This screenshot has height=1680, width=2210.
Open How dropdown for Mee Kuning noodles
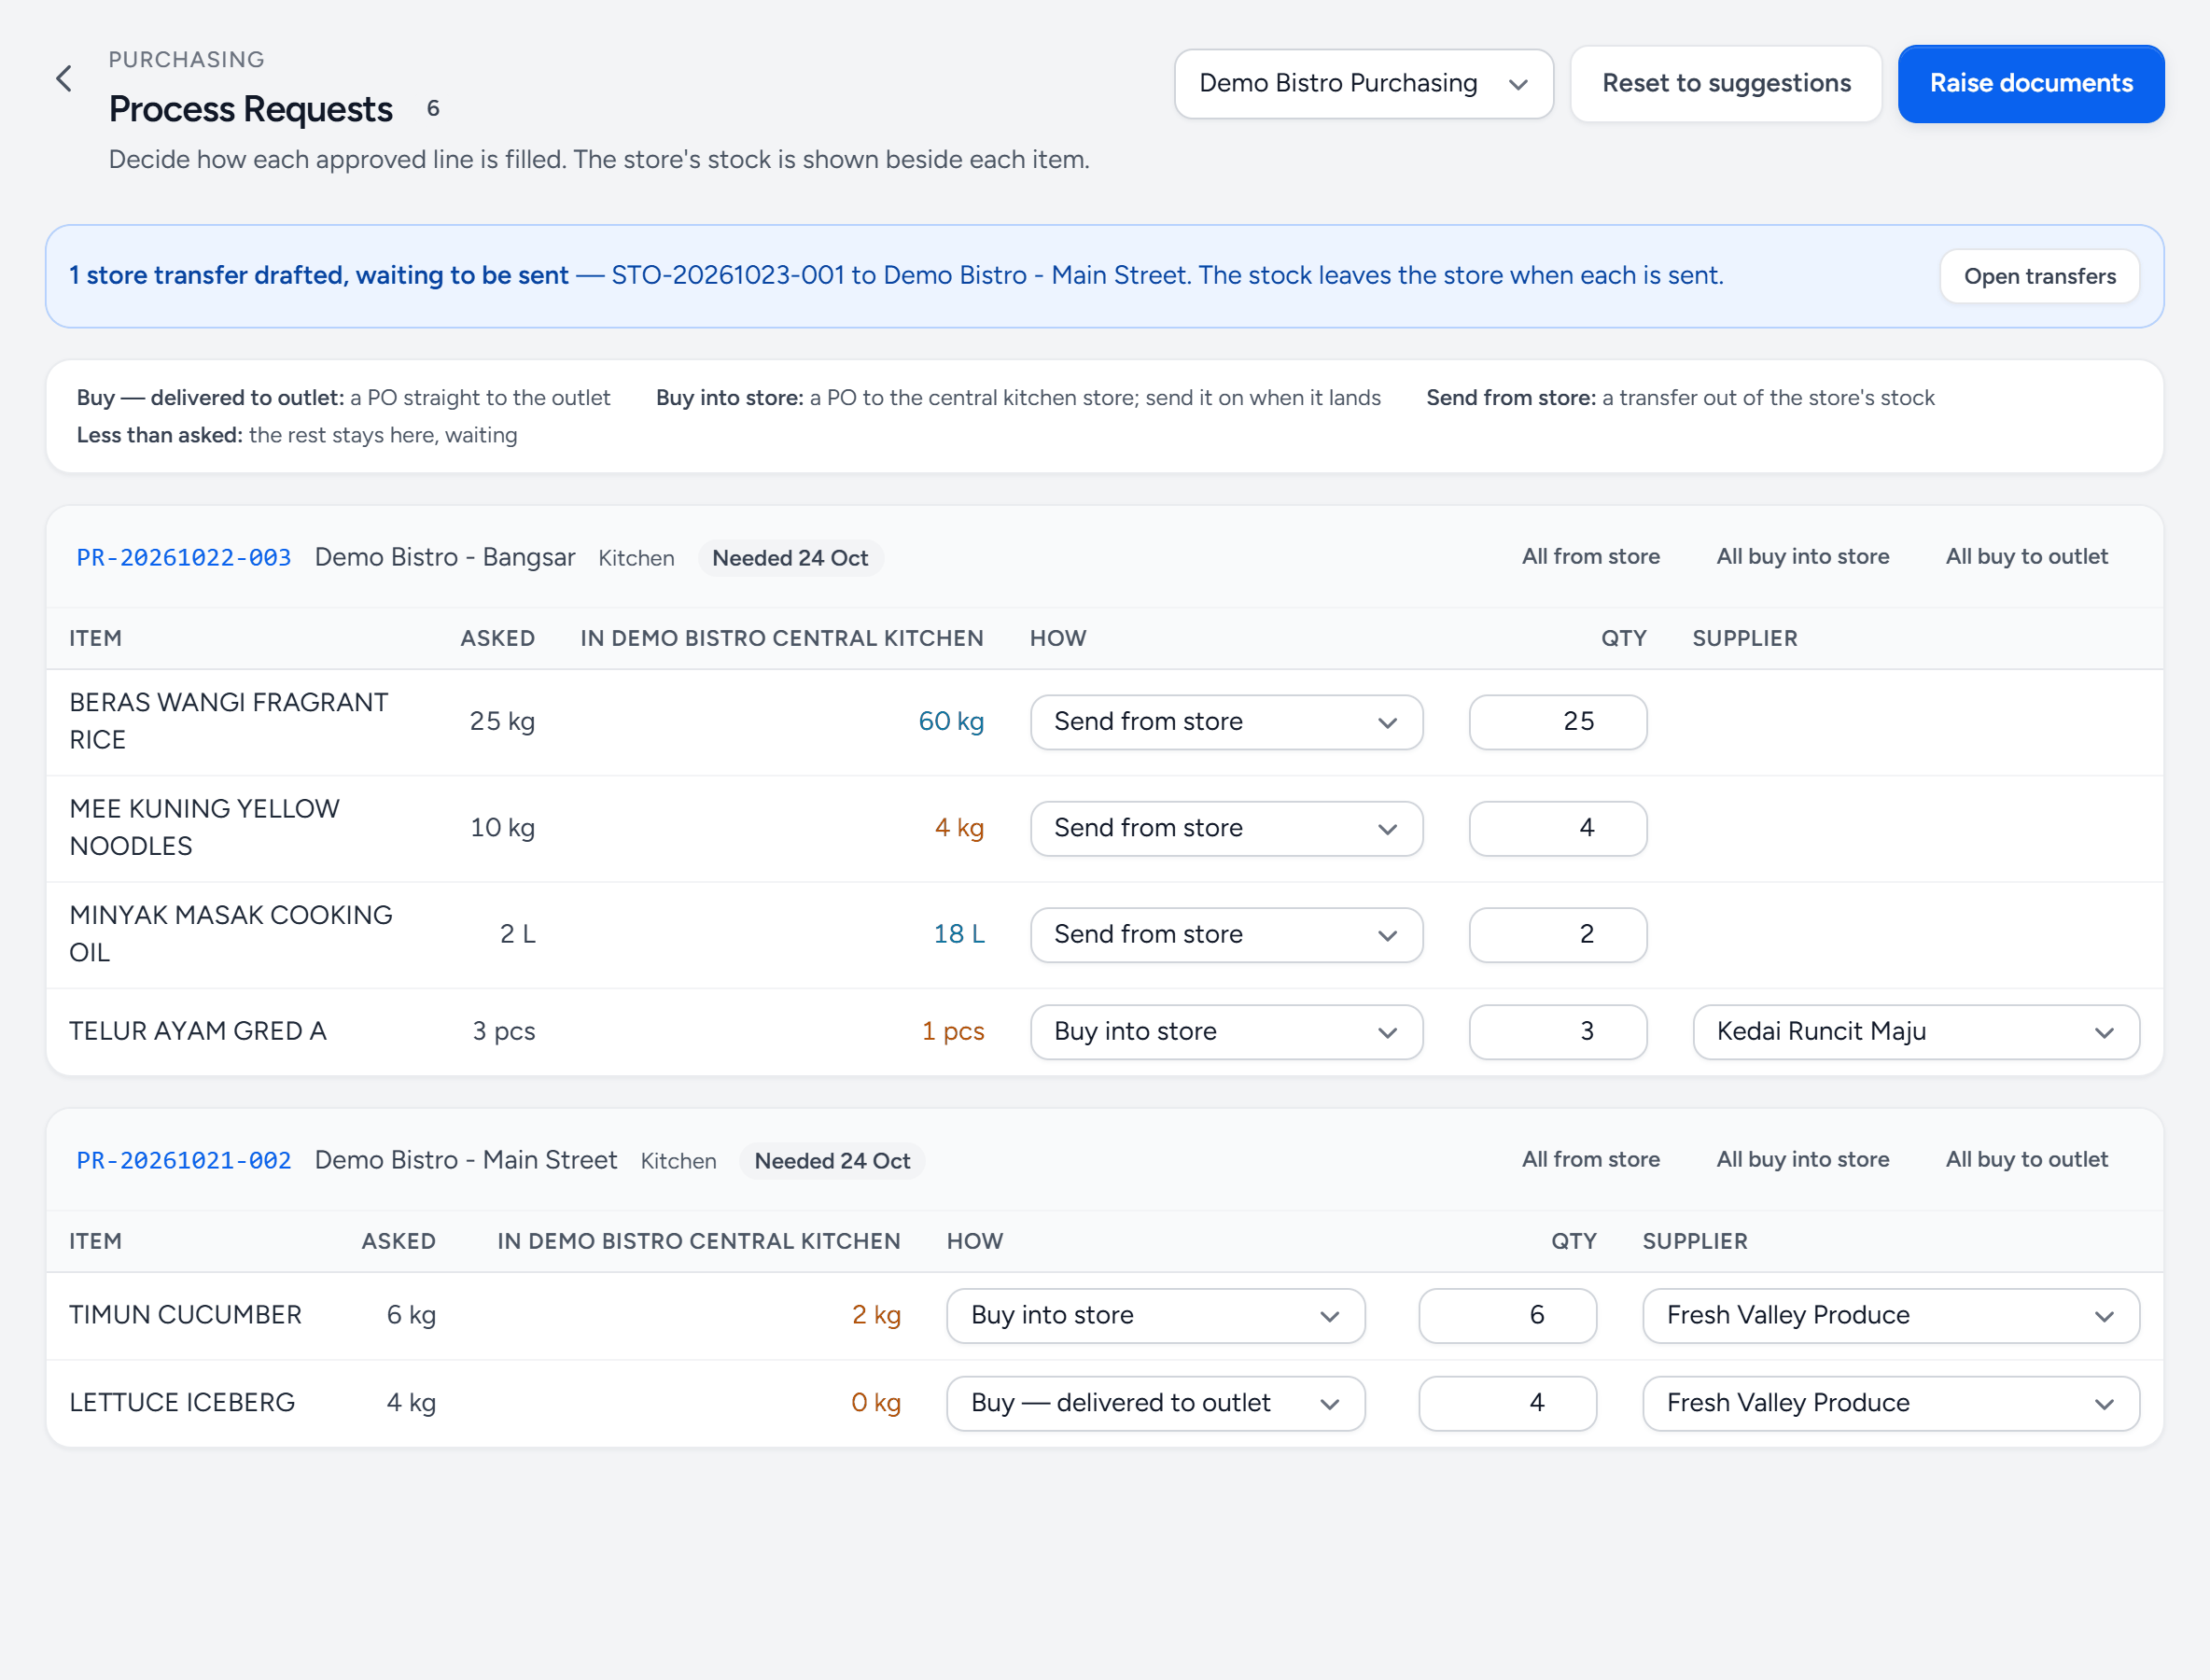pos(1226,828)
